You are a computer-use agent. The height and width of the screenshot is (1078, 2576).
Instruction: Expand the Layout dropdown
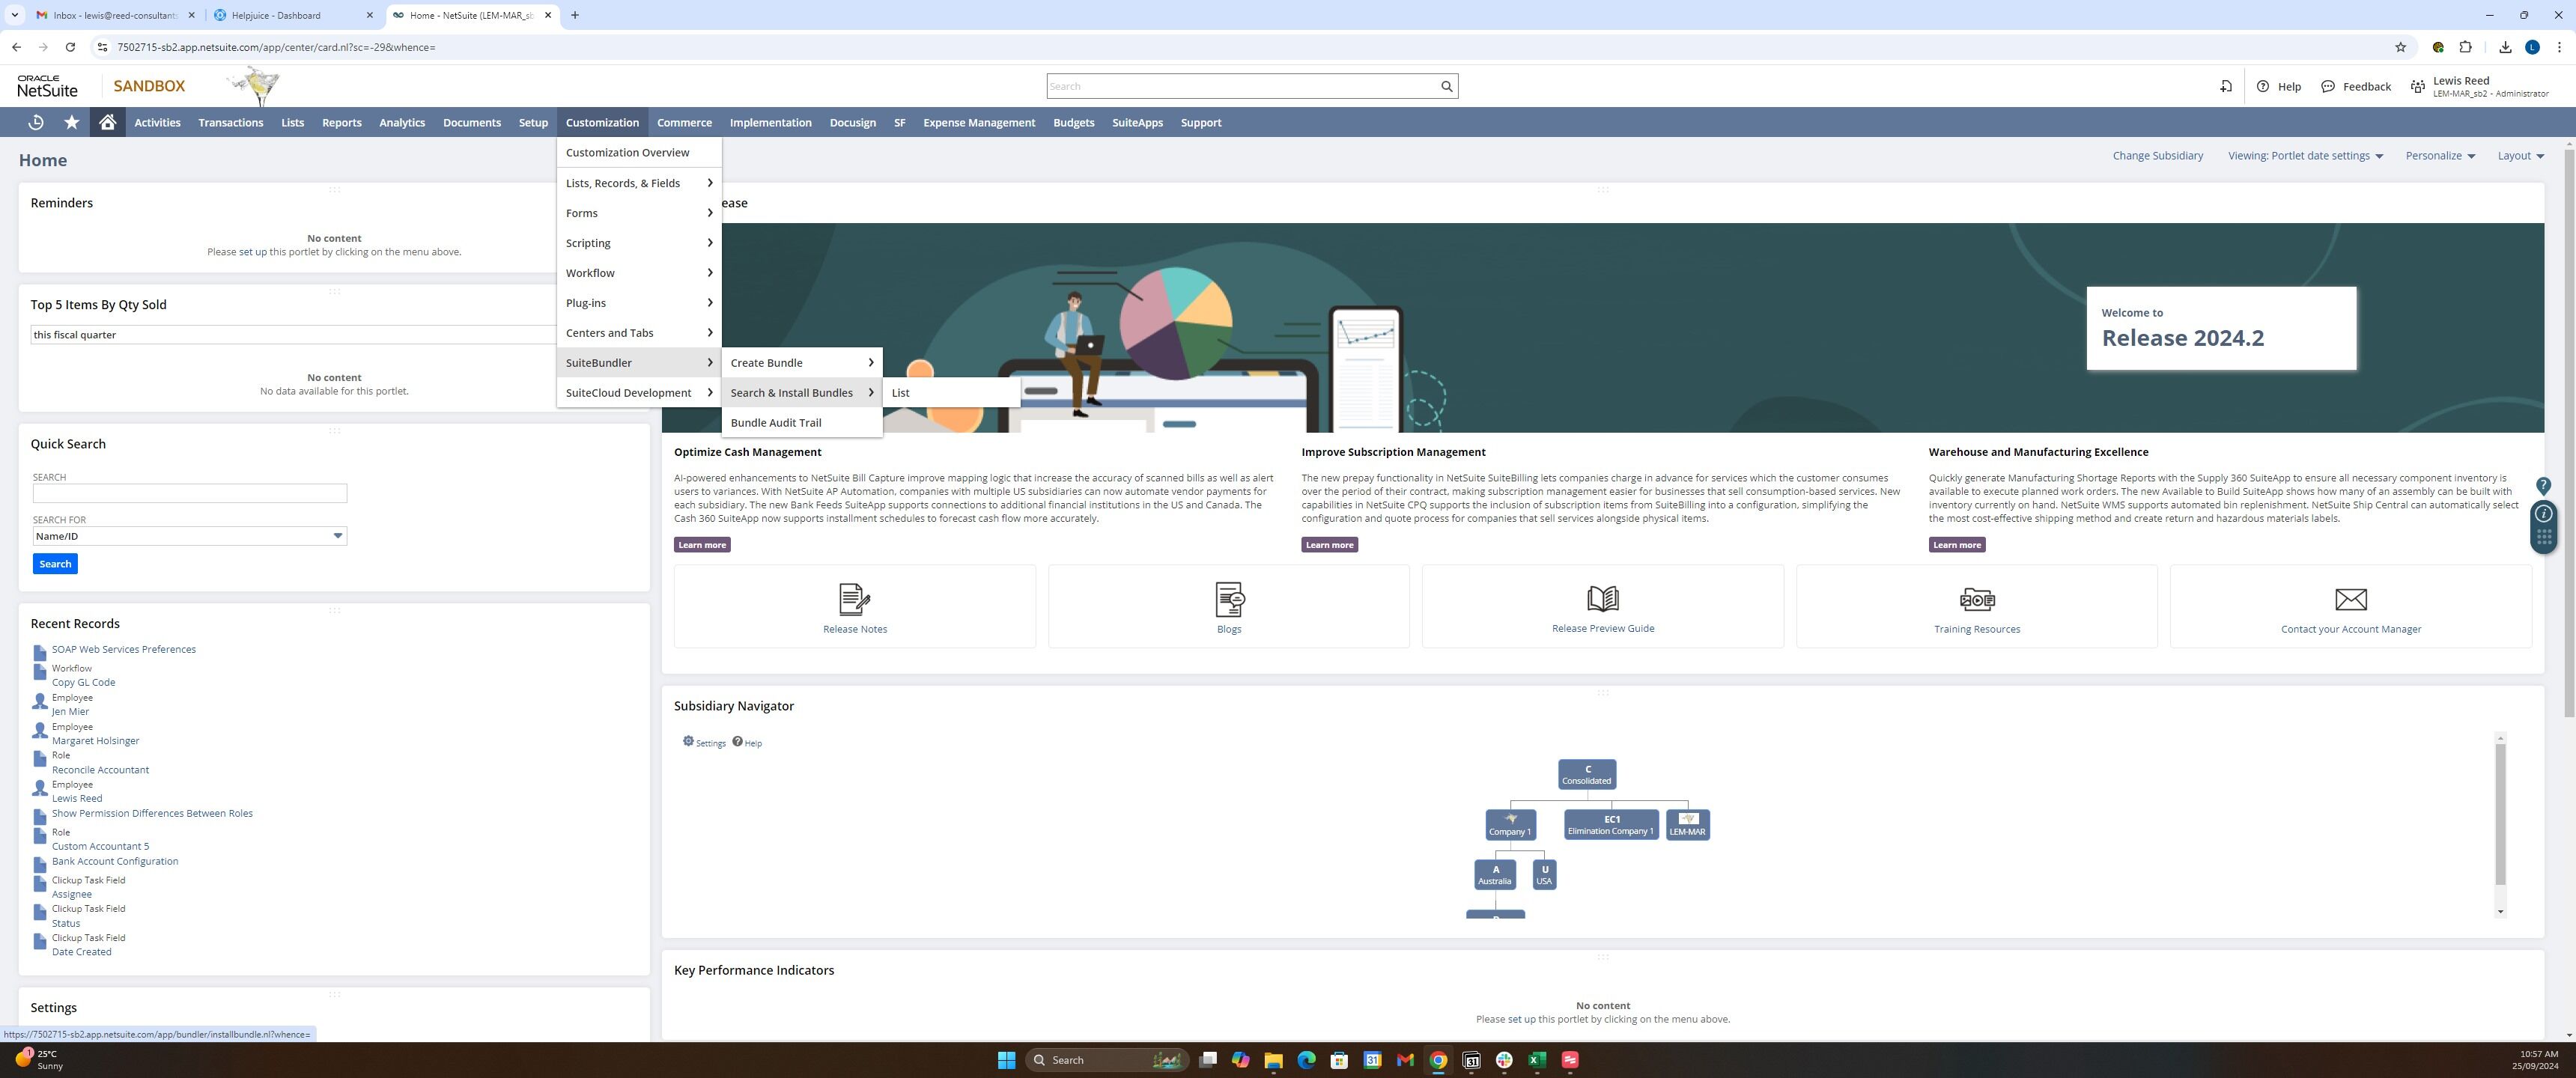pyautogui.click(x=2520, y=156)
